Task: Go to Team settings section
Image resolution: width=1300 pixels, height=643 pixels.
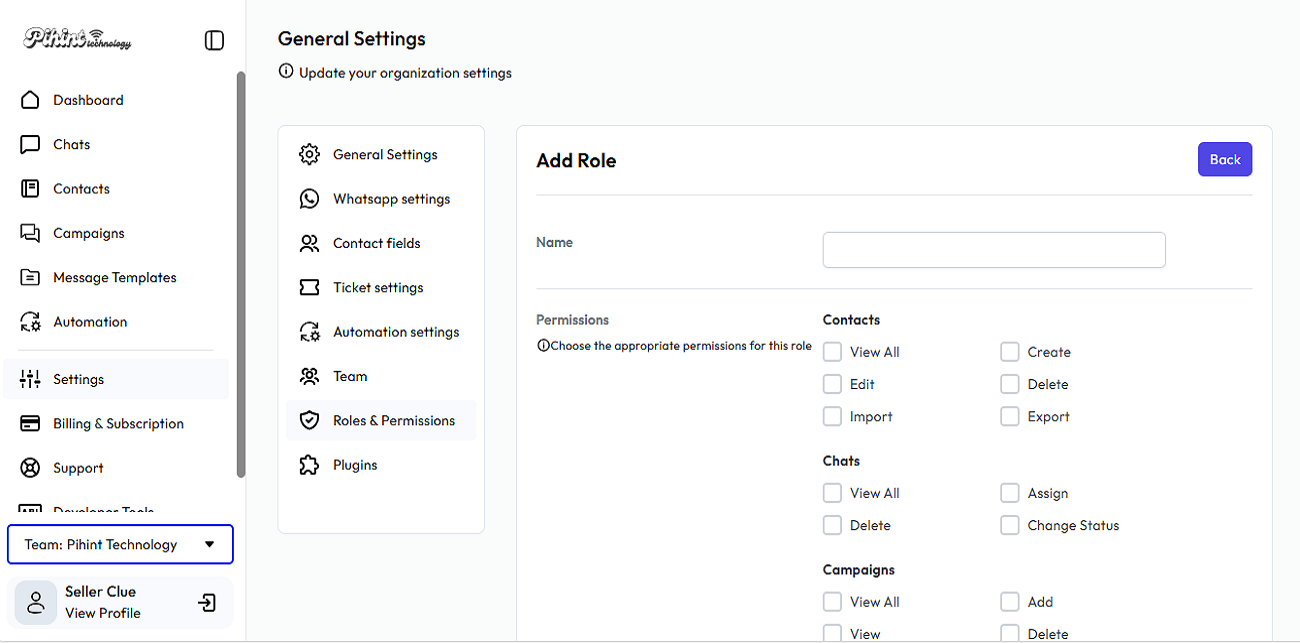Action: click(x=350, y=376)
